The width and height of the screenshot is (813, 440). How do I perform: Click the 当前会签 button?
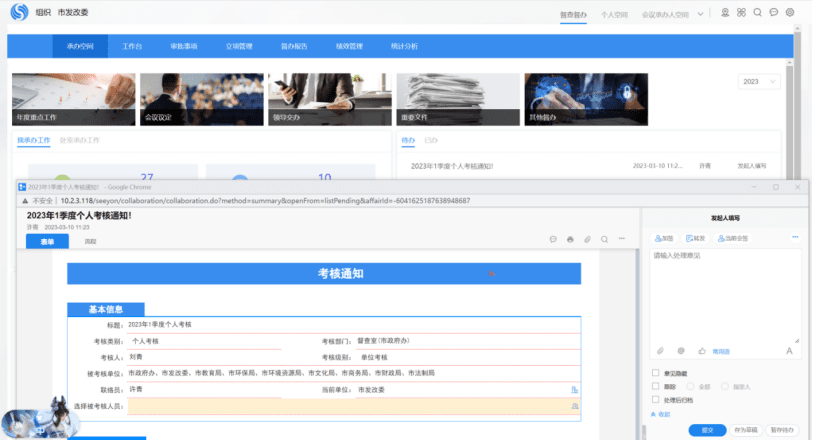[733, 238]
